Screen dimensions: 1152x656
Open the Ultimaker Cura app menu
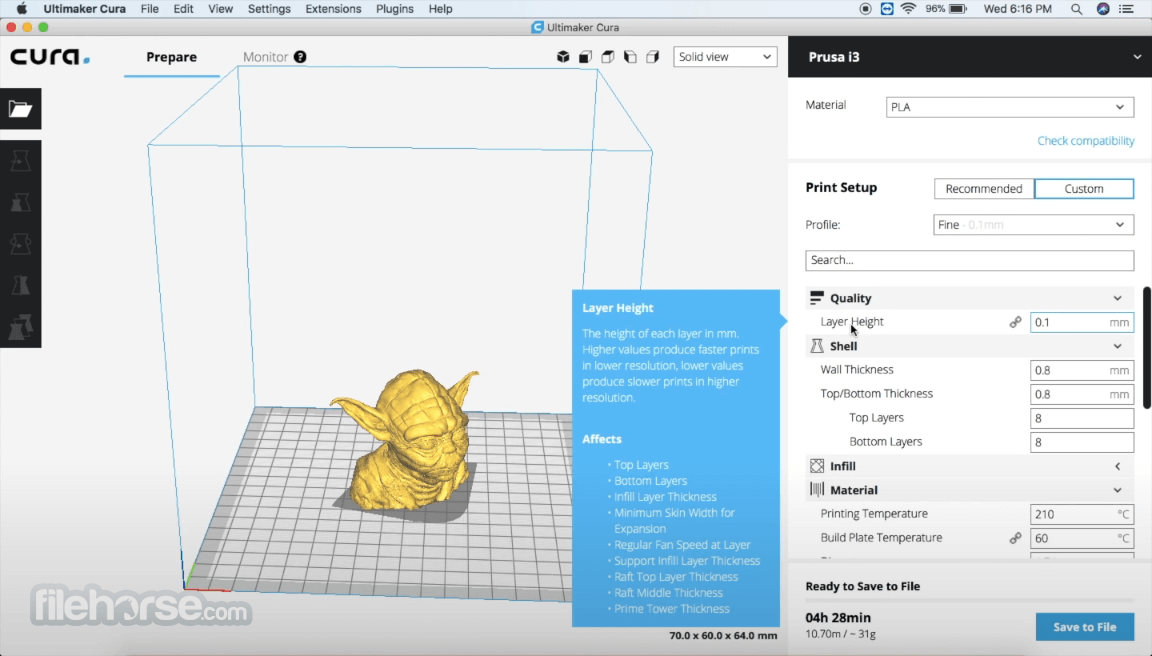[x=84, y=9]
